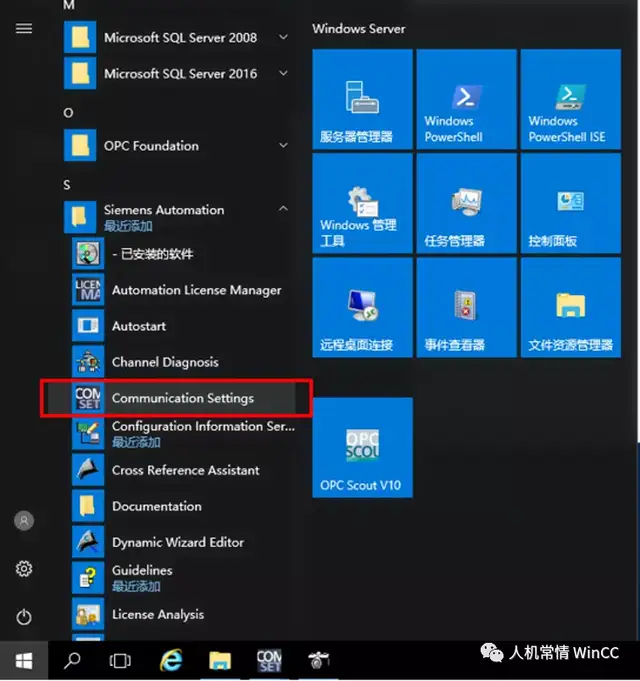The height and width of the screenshot is (681, 640).
Task: Launch Automation License Manager
Action: coord(196,290)
